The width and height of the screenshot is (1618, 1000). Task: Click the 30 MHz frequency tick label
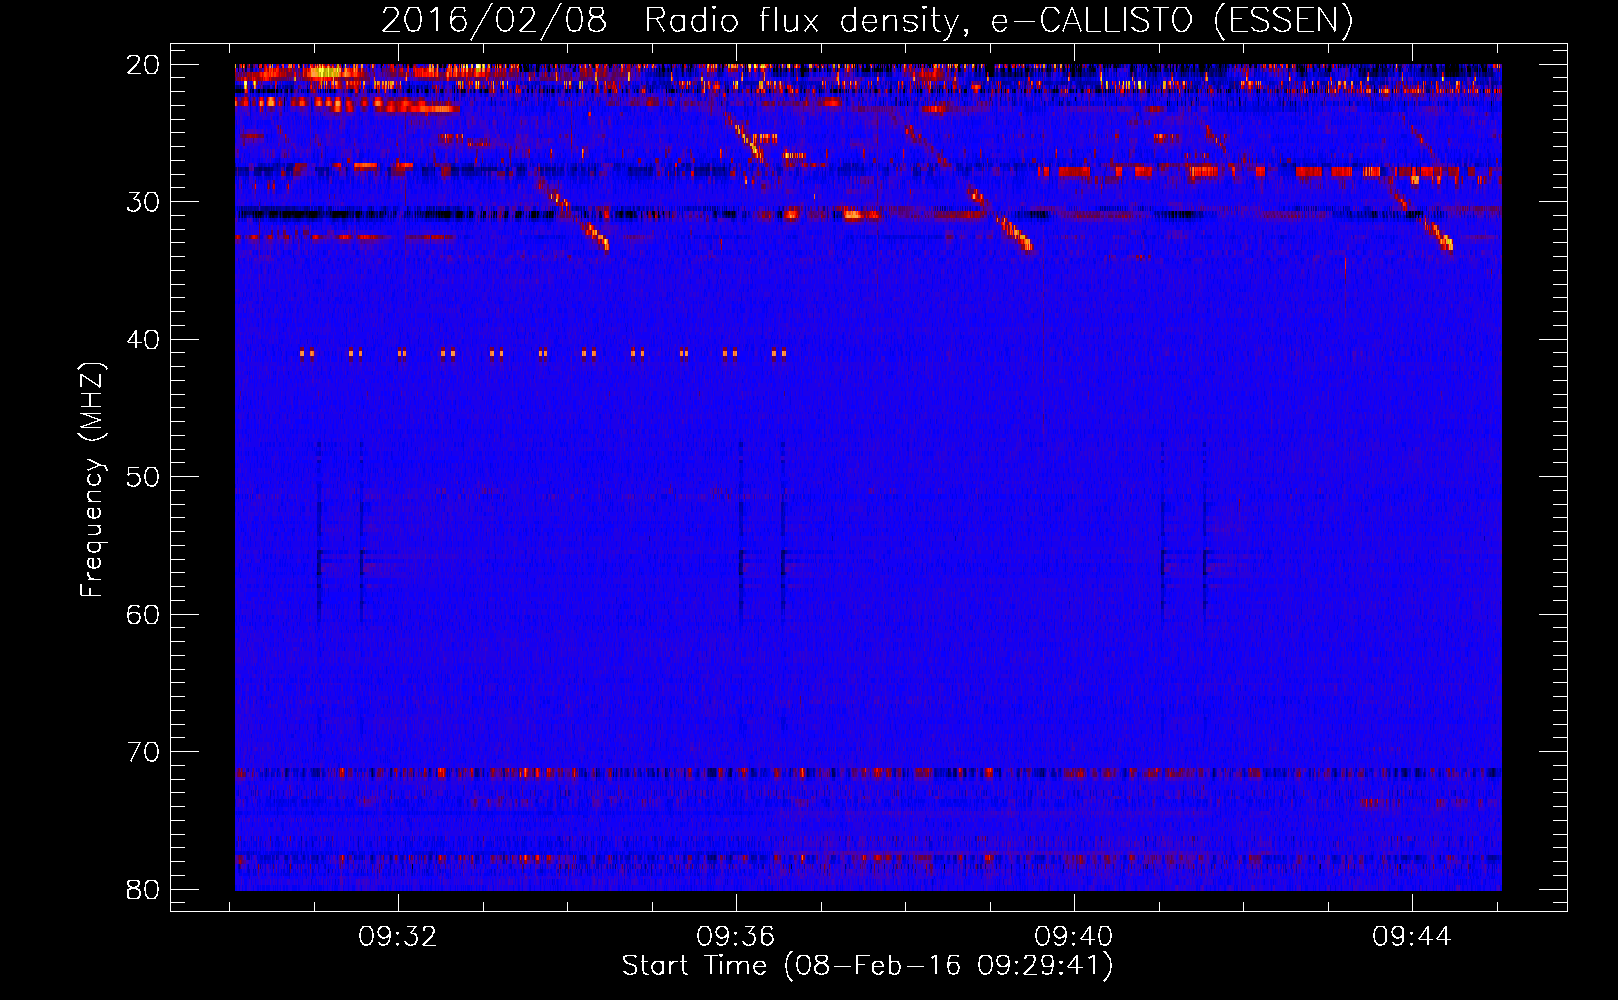pyautogui.click(x=144, y=202)
